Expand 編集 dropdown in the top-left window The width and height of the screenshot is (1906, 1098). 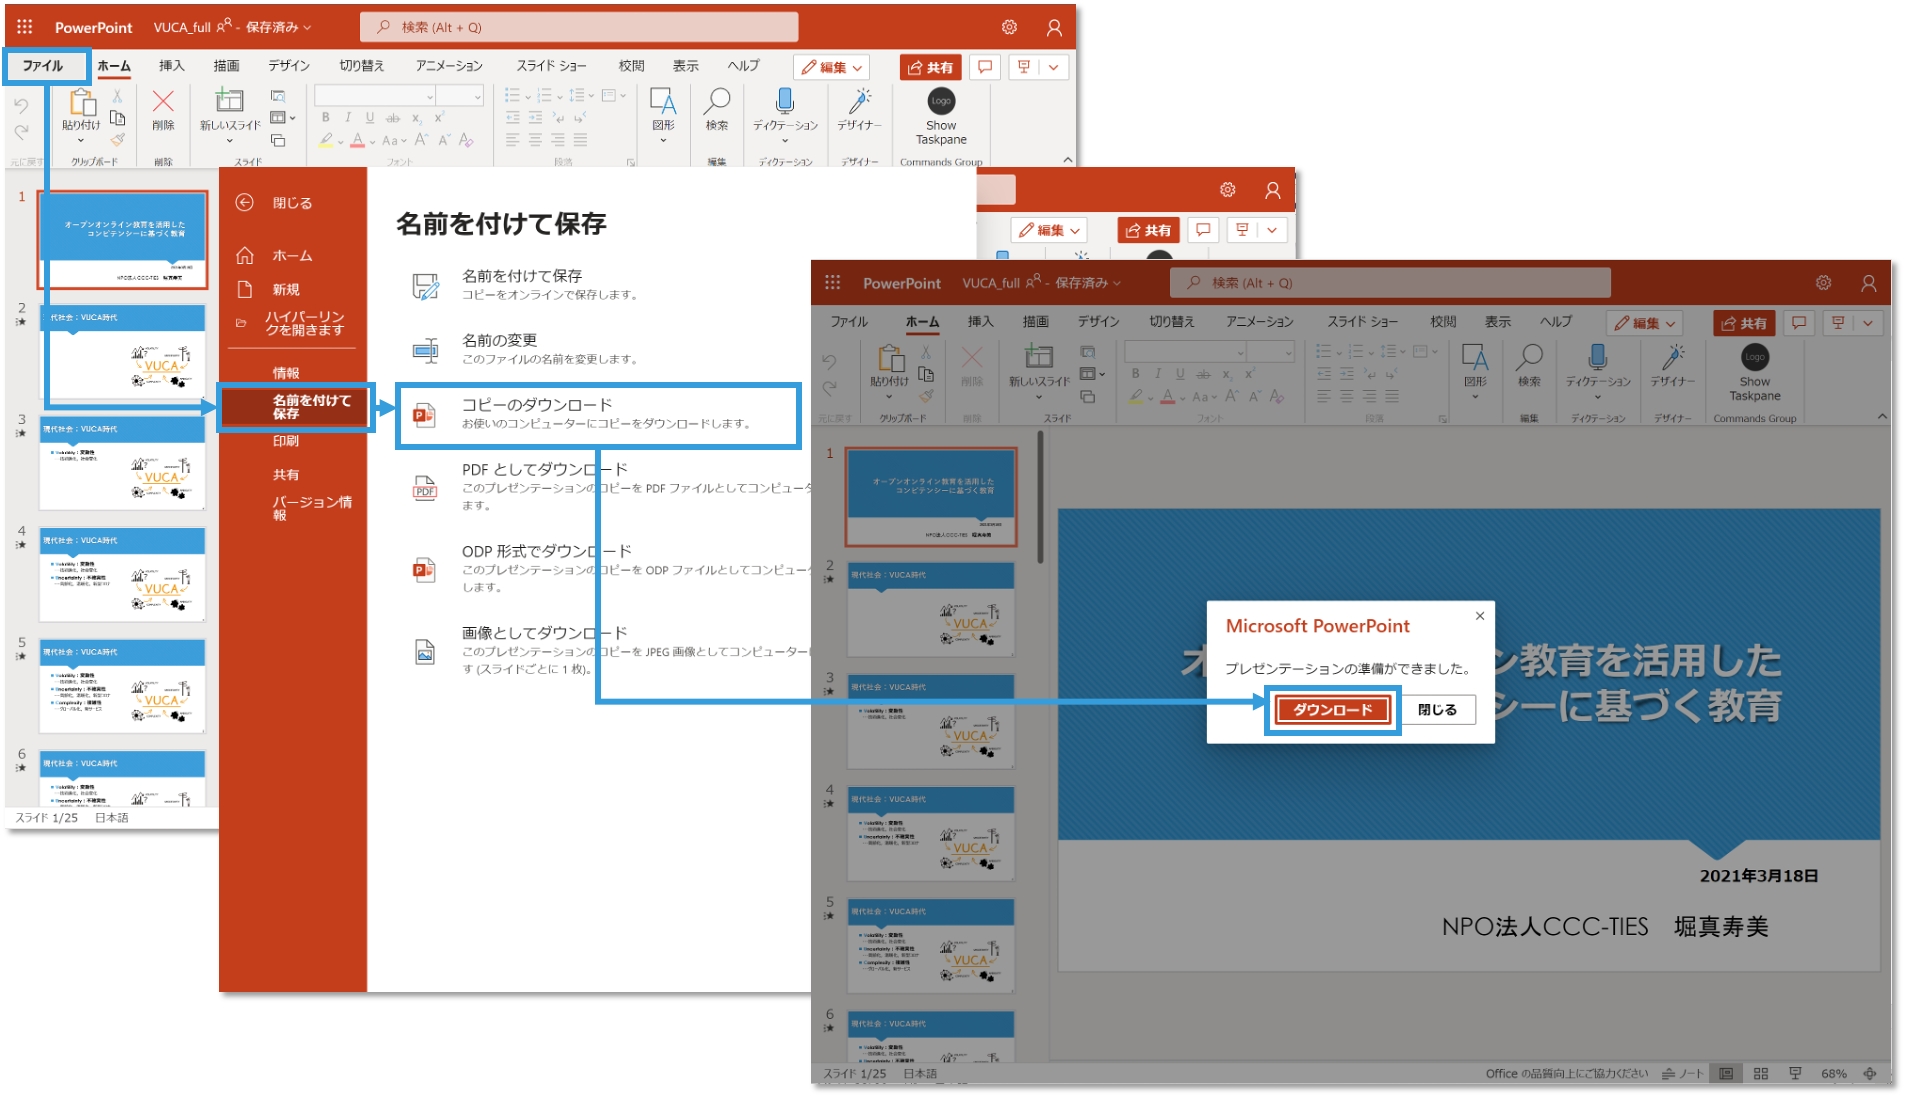(x=832, y=67)
